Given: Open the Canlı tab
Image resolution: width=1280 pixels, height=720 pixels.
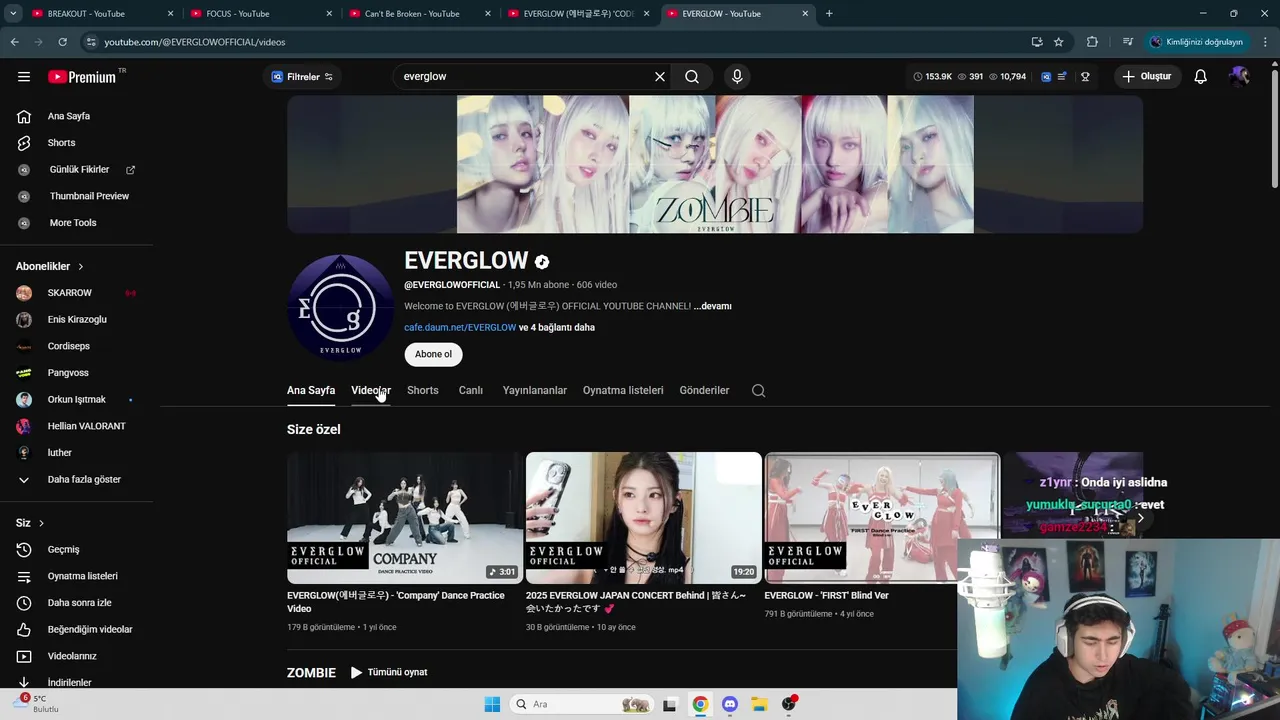Looking at the screenshot, I should [x=471, y=391].
